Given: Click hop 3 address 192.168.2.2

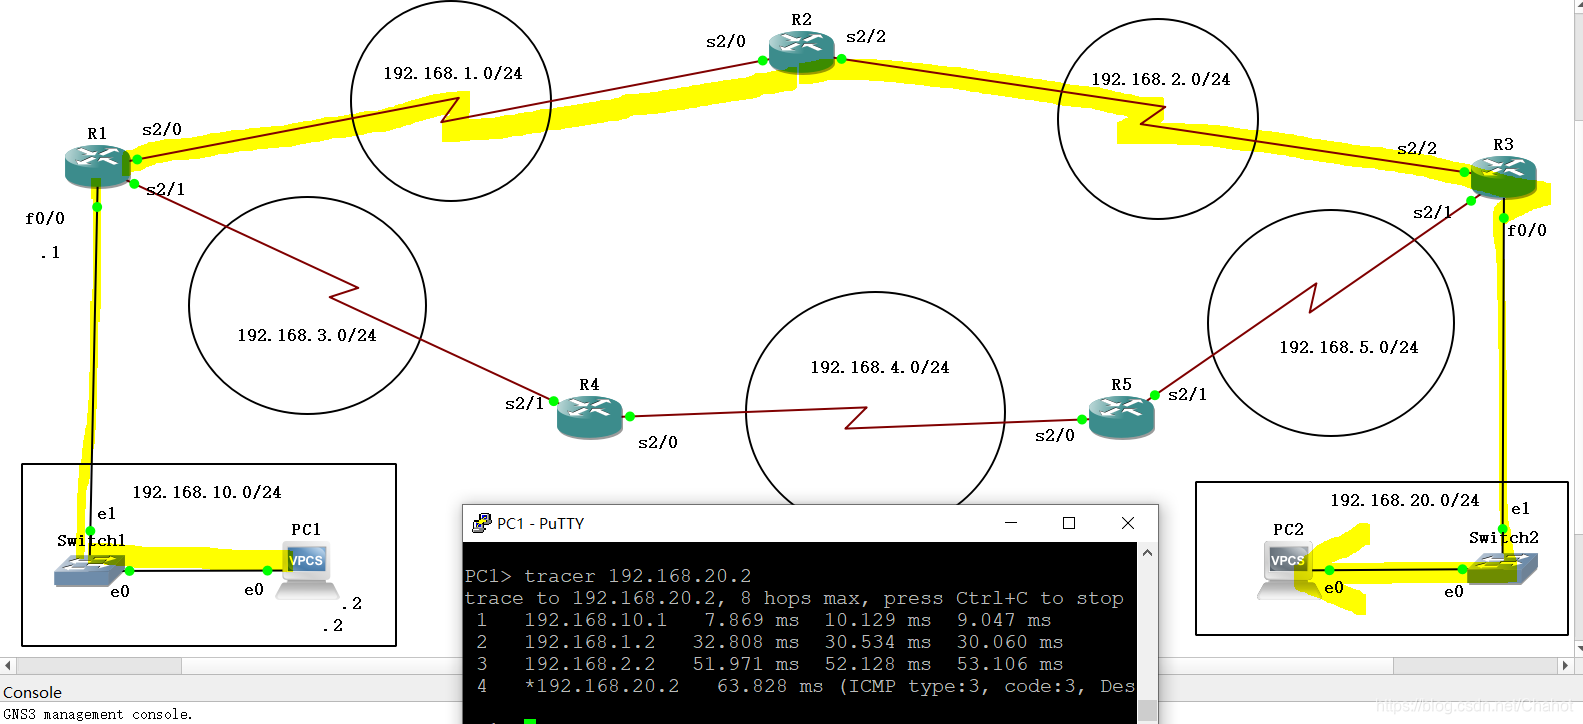Looking at the screenshot, I should (590, 664).
